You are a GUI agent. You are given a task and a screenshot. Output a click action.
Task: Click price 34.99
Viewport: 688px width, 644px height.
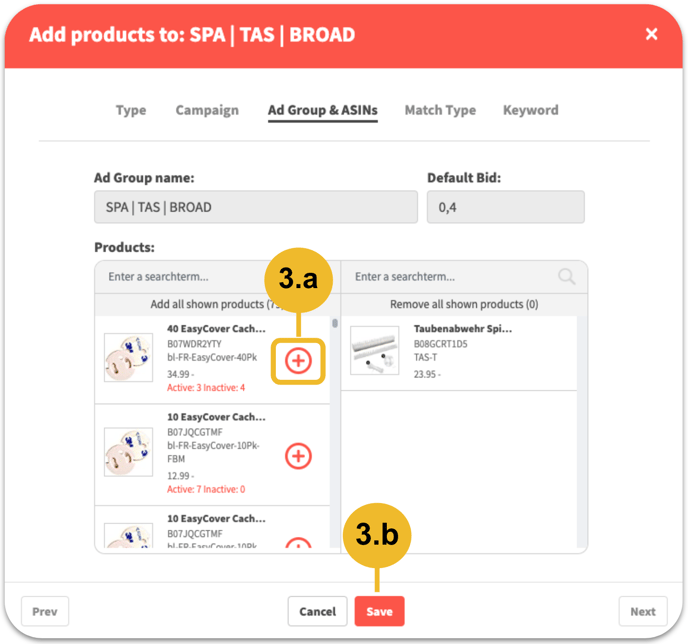pos(180,374)
